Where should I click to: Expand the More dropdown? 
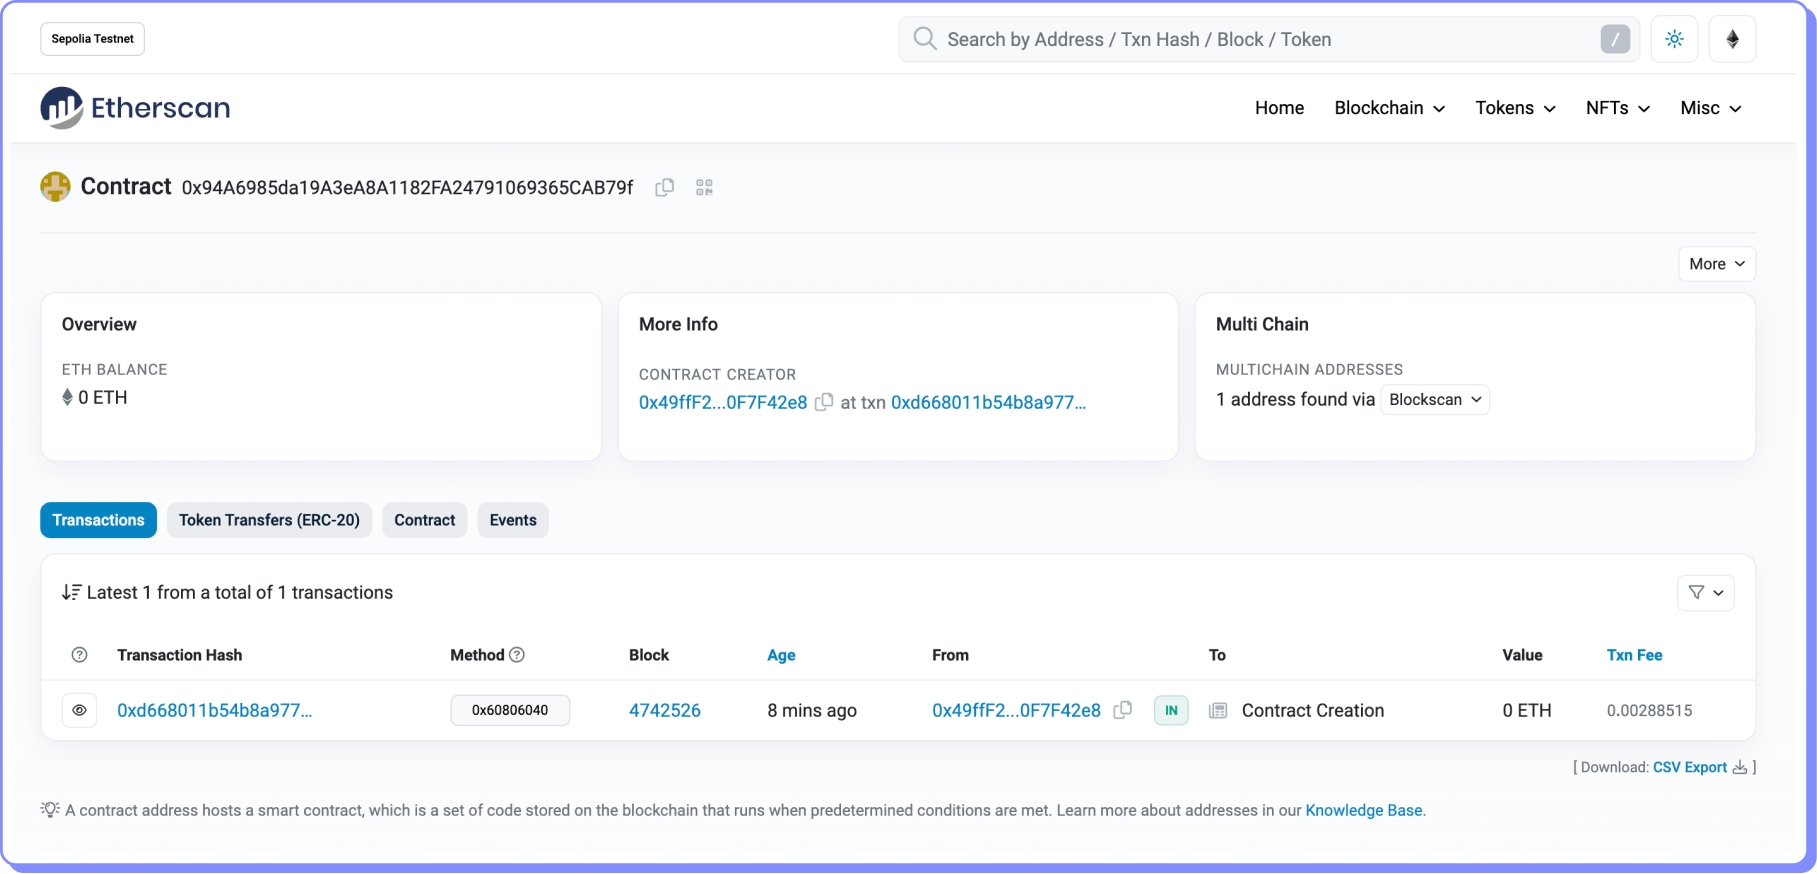(1716, 264)
